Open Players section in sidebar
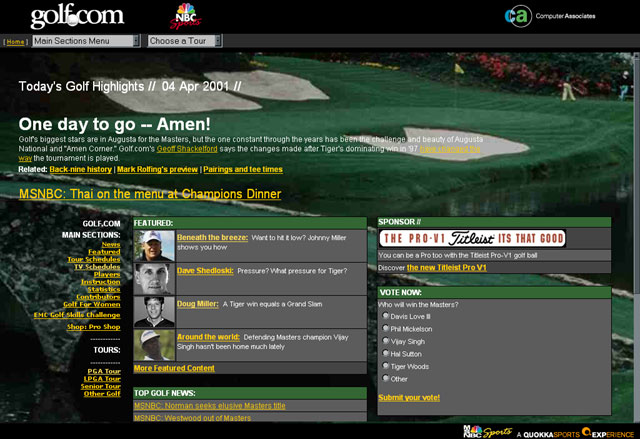 (107, 274)
